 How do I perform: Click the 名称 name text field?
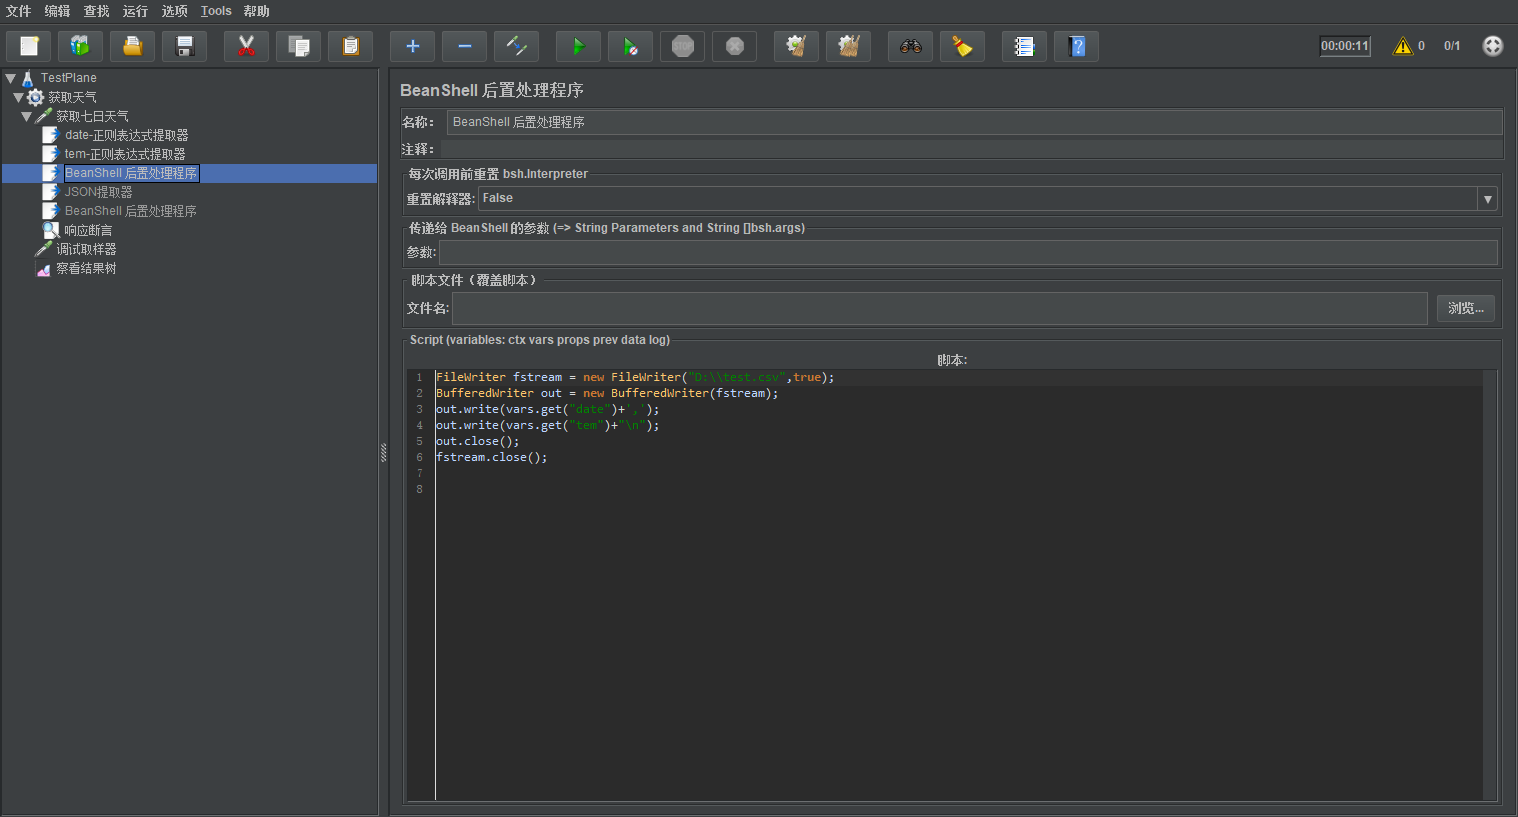click(x=973, y=122)
